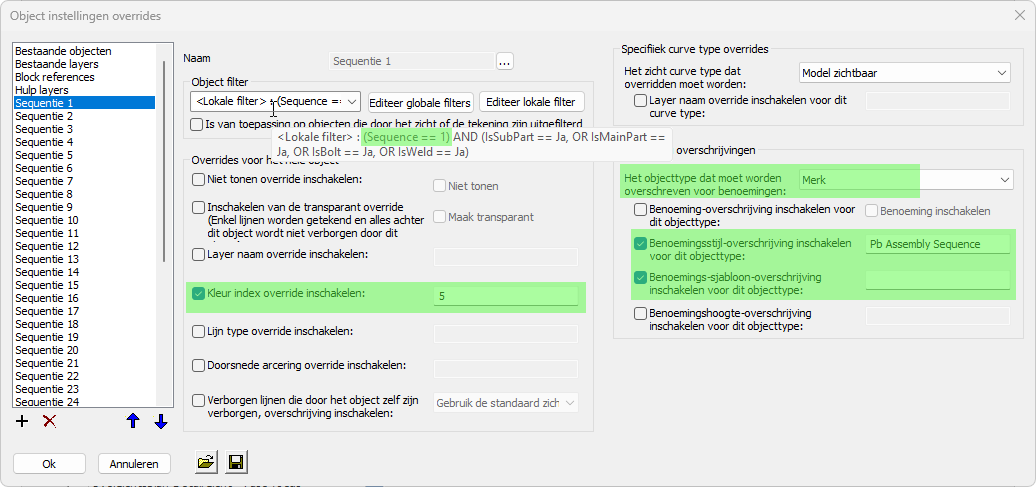Enable the Niet tonen override checkbox
Screen dimensions: 1036x487
point(198,179)
